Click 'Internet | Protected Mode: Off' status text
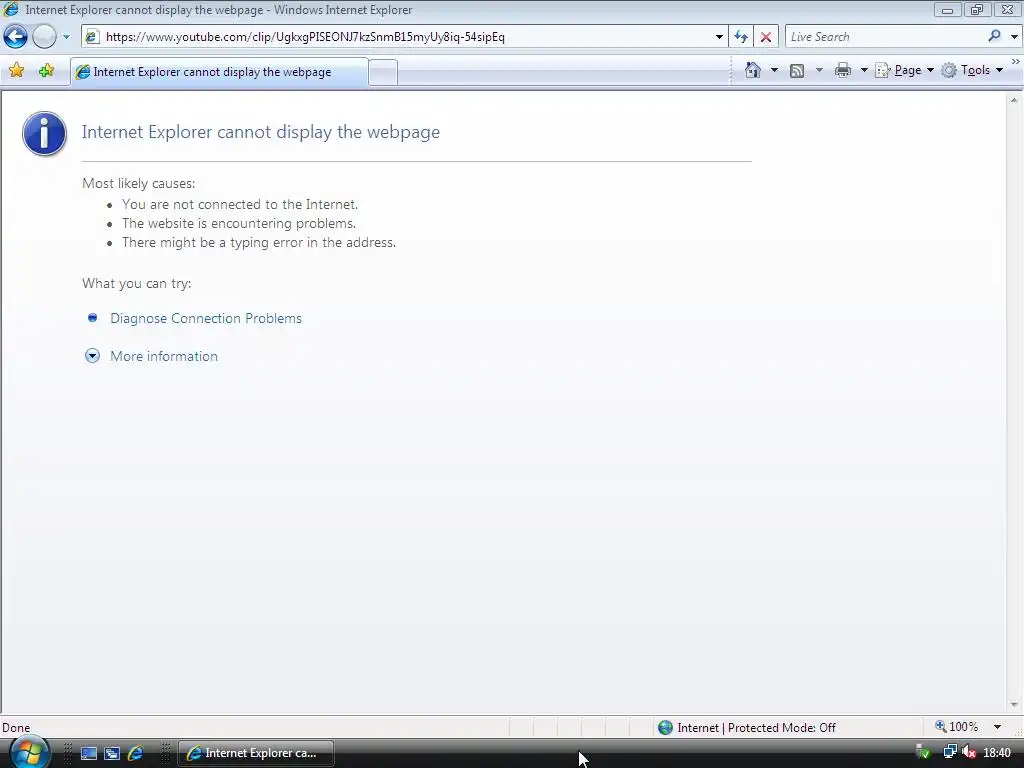 pyautogui.click(x=756, y=728)
